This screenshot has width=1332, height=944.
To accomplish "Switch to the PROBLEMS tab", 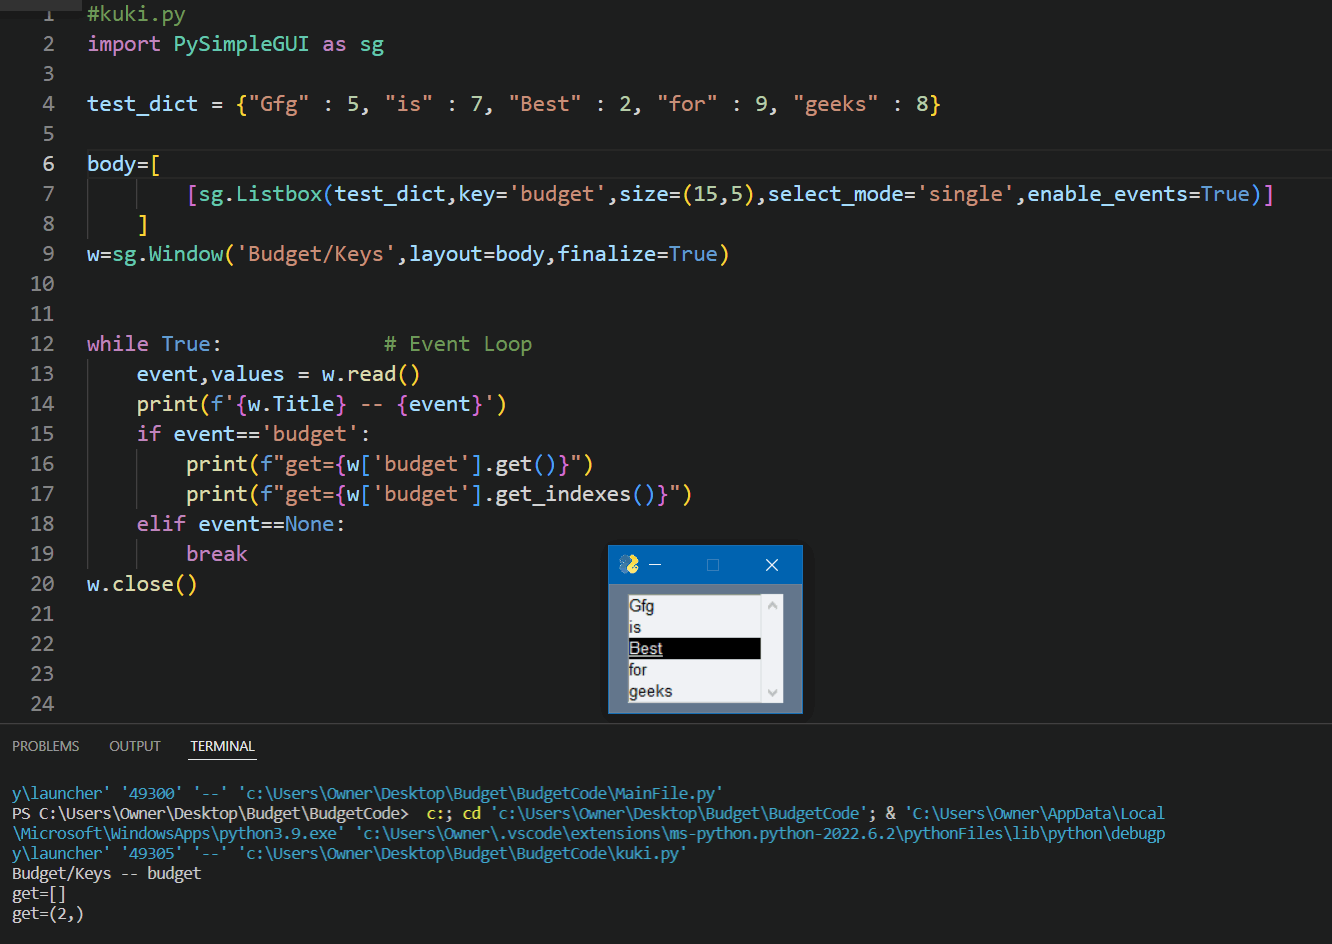I will tap(45, 746).
